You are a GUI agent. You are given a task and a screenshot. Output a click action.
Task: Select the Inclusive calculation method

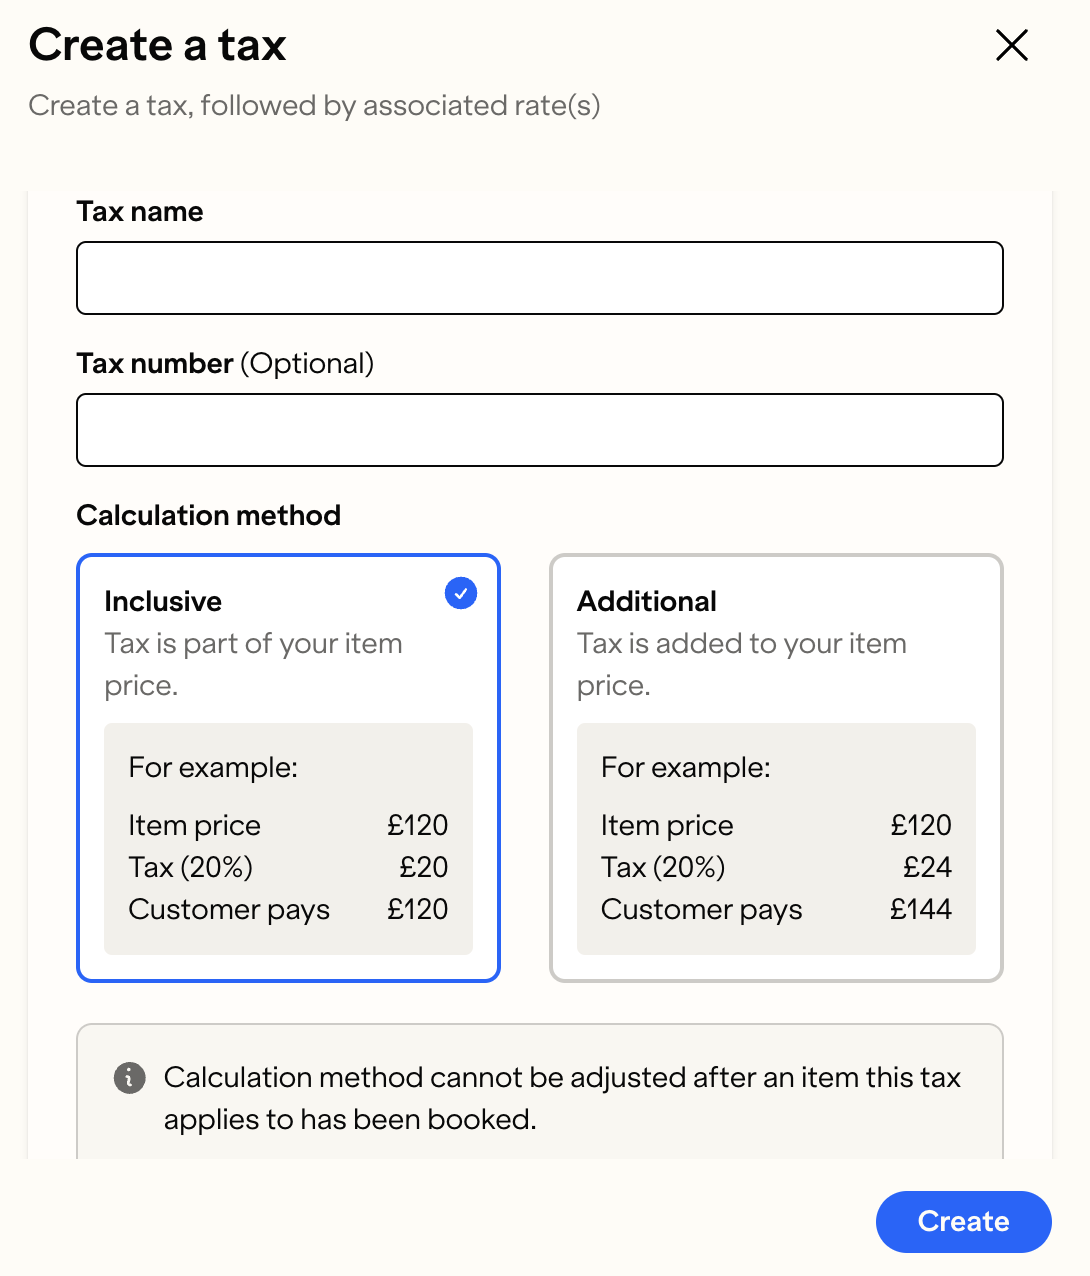point(288,768)
